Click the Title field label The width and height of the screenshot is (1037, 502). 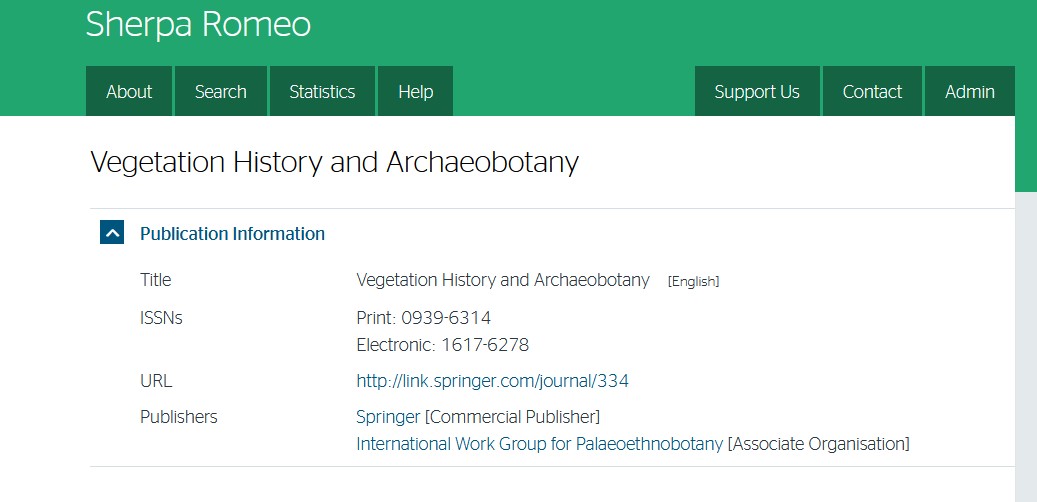[155, 280]
